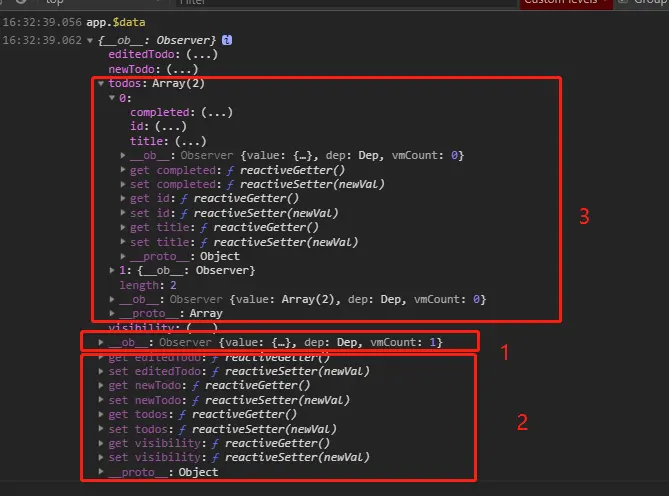
Task: Expand __ob__ Observer with value: Array(2)
Action: click(112, 299)
